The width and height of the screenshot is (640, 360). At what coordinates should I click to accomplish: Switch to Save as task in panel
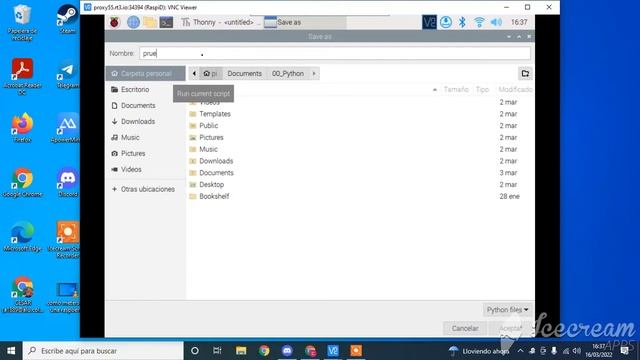(304, 22)
